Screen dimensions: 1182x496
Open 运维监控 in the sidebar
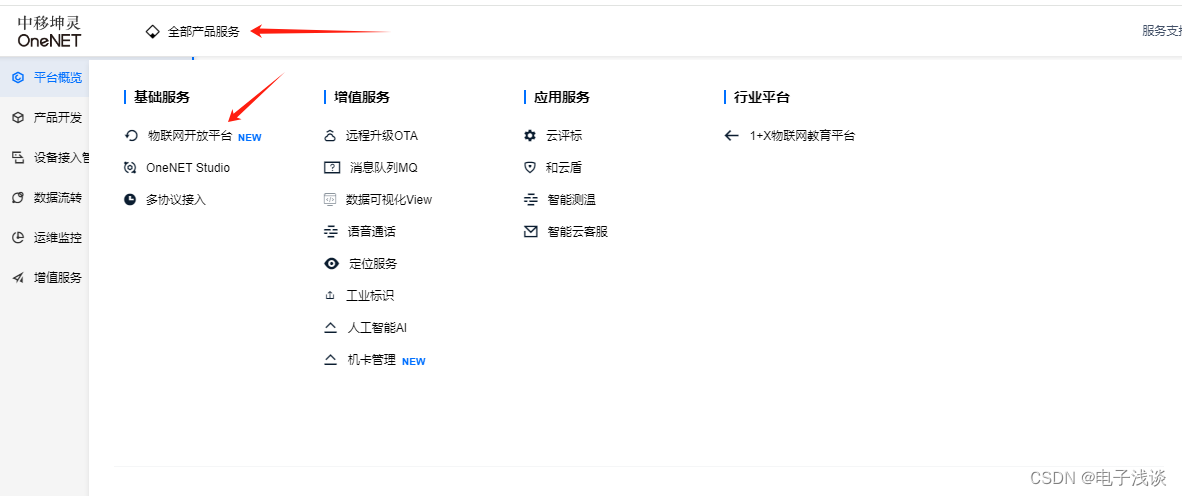58,237
